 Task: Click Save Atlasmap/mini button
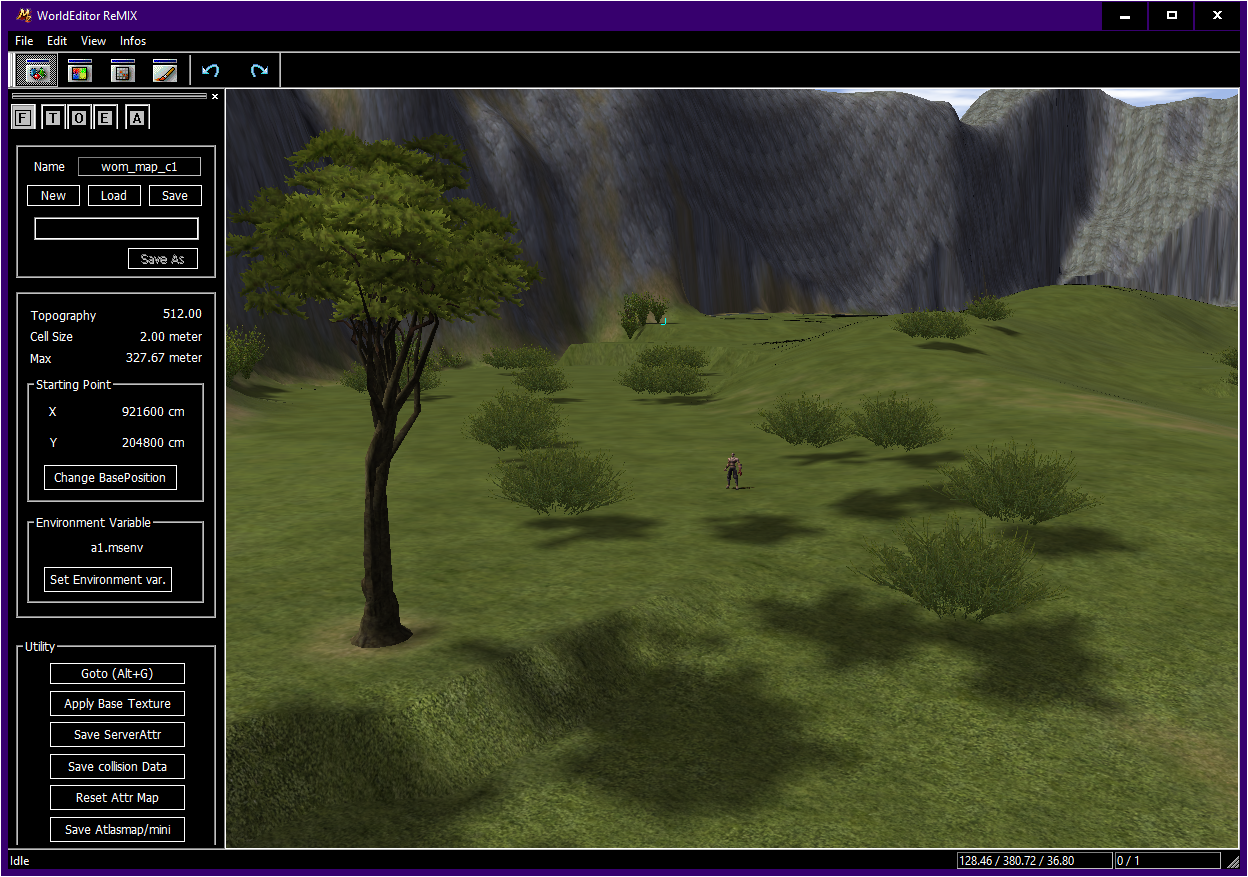(117, 830)
